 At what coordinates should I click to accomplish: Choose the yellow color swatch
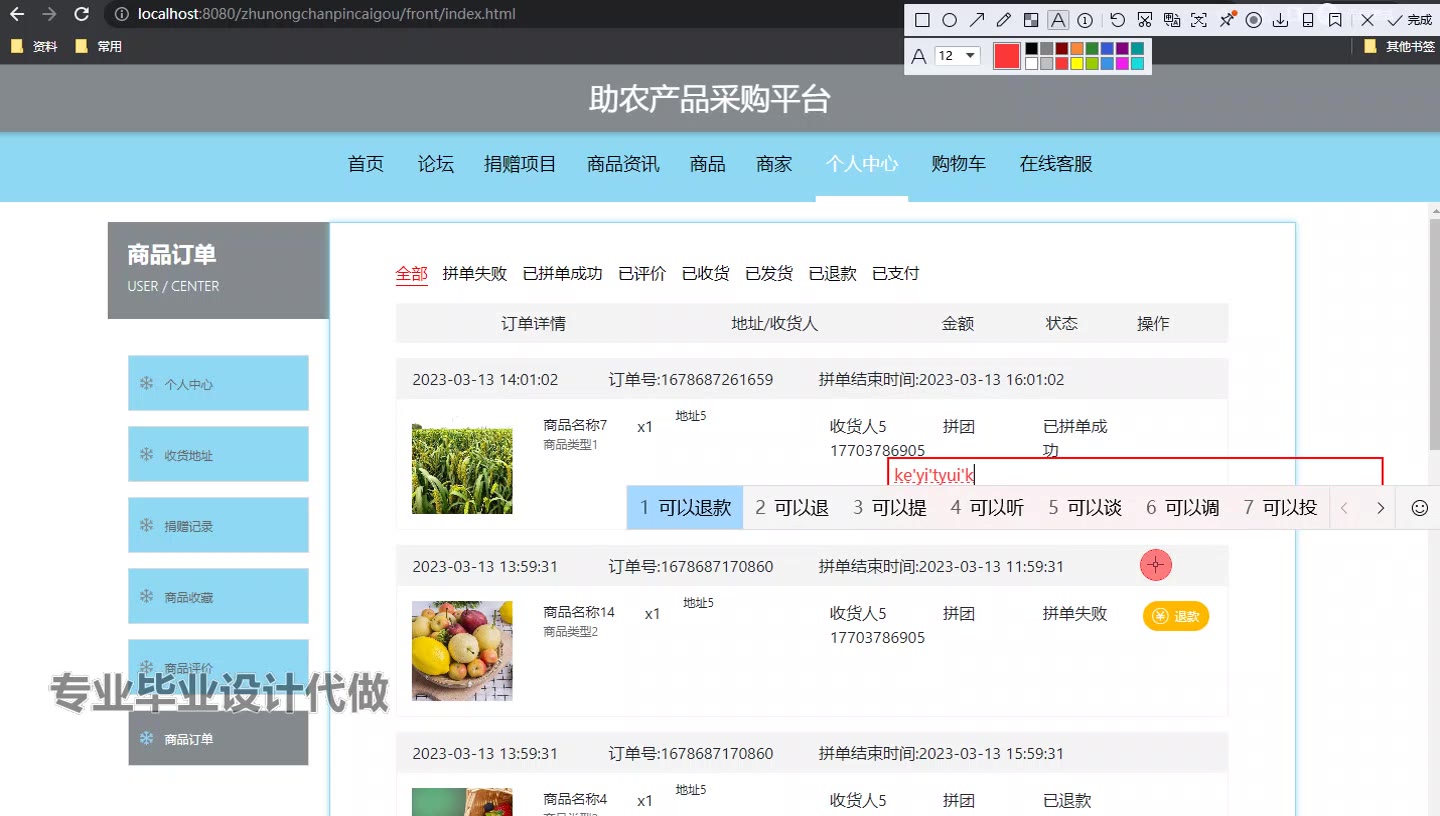1077,64
